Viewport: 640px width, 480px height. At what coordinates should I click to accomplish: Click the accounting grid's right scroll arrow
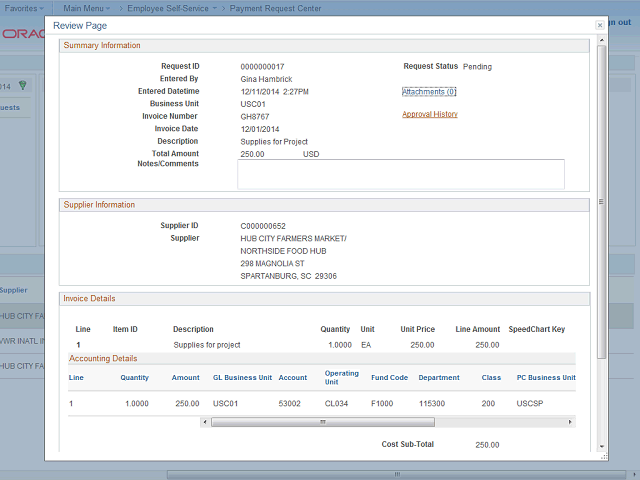tap(570, 422)
